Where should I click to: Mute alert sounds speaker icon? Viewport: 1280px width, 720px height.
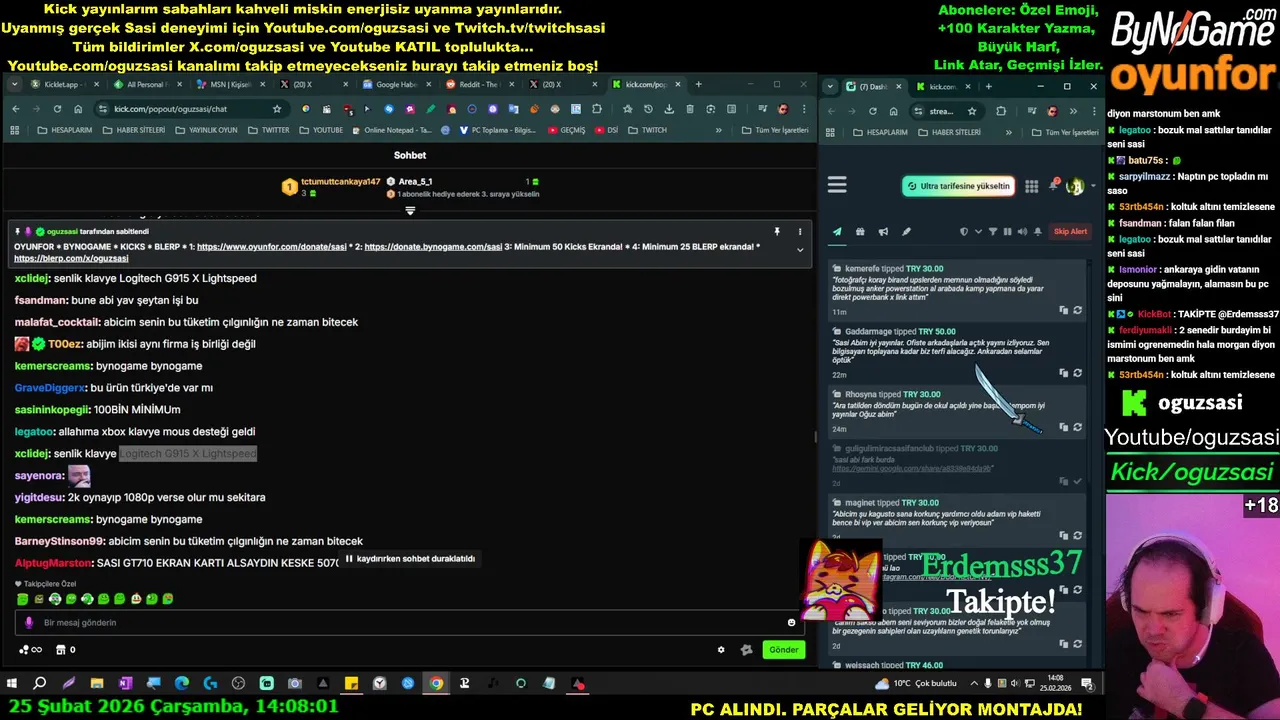click(1021, 232)
